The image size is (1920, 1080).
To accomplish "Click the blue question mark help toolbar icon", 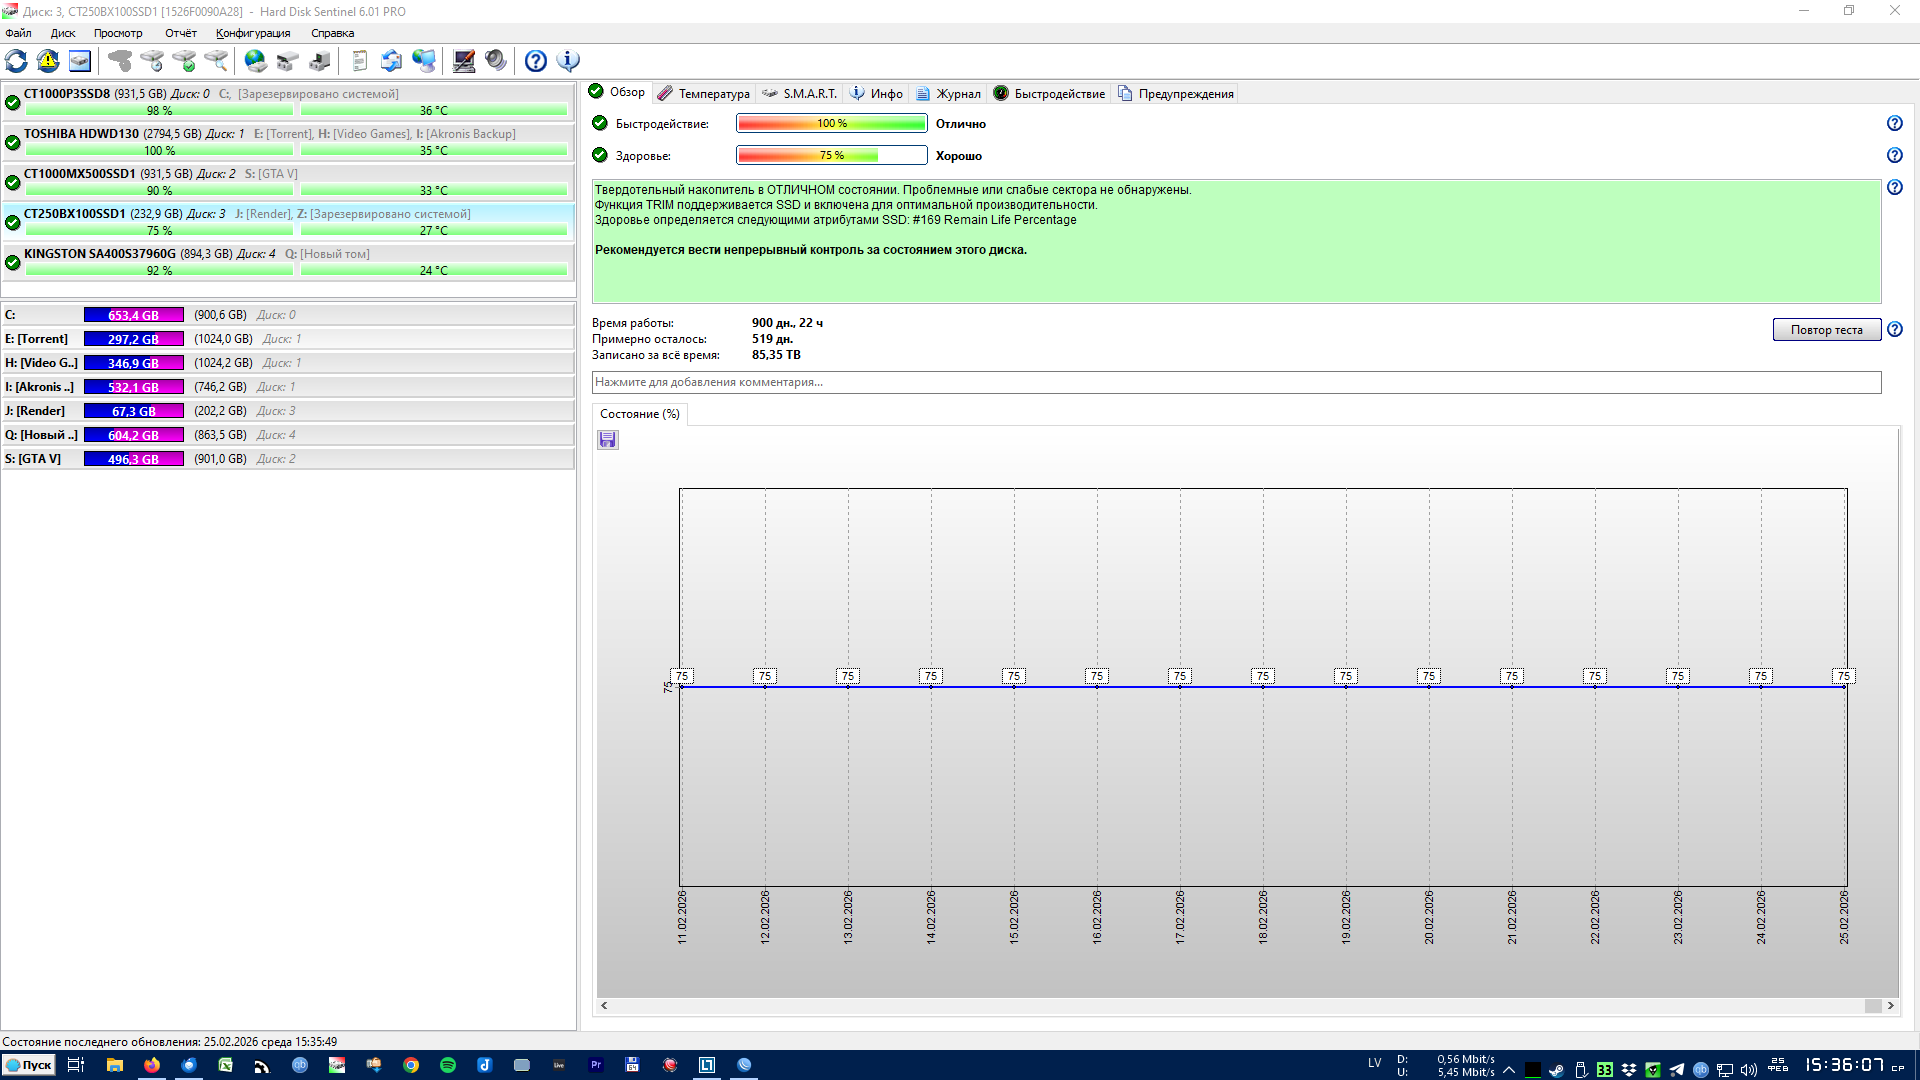I will 536,61.
